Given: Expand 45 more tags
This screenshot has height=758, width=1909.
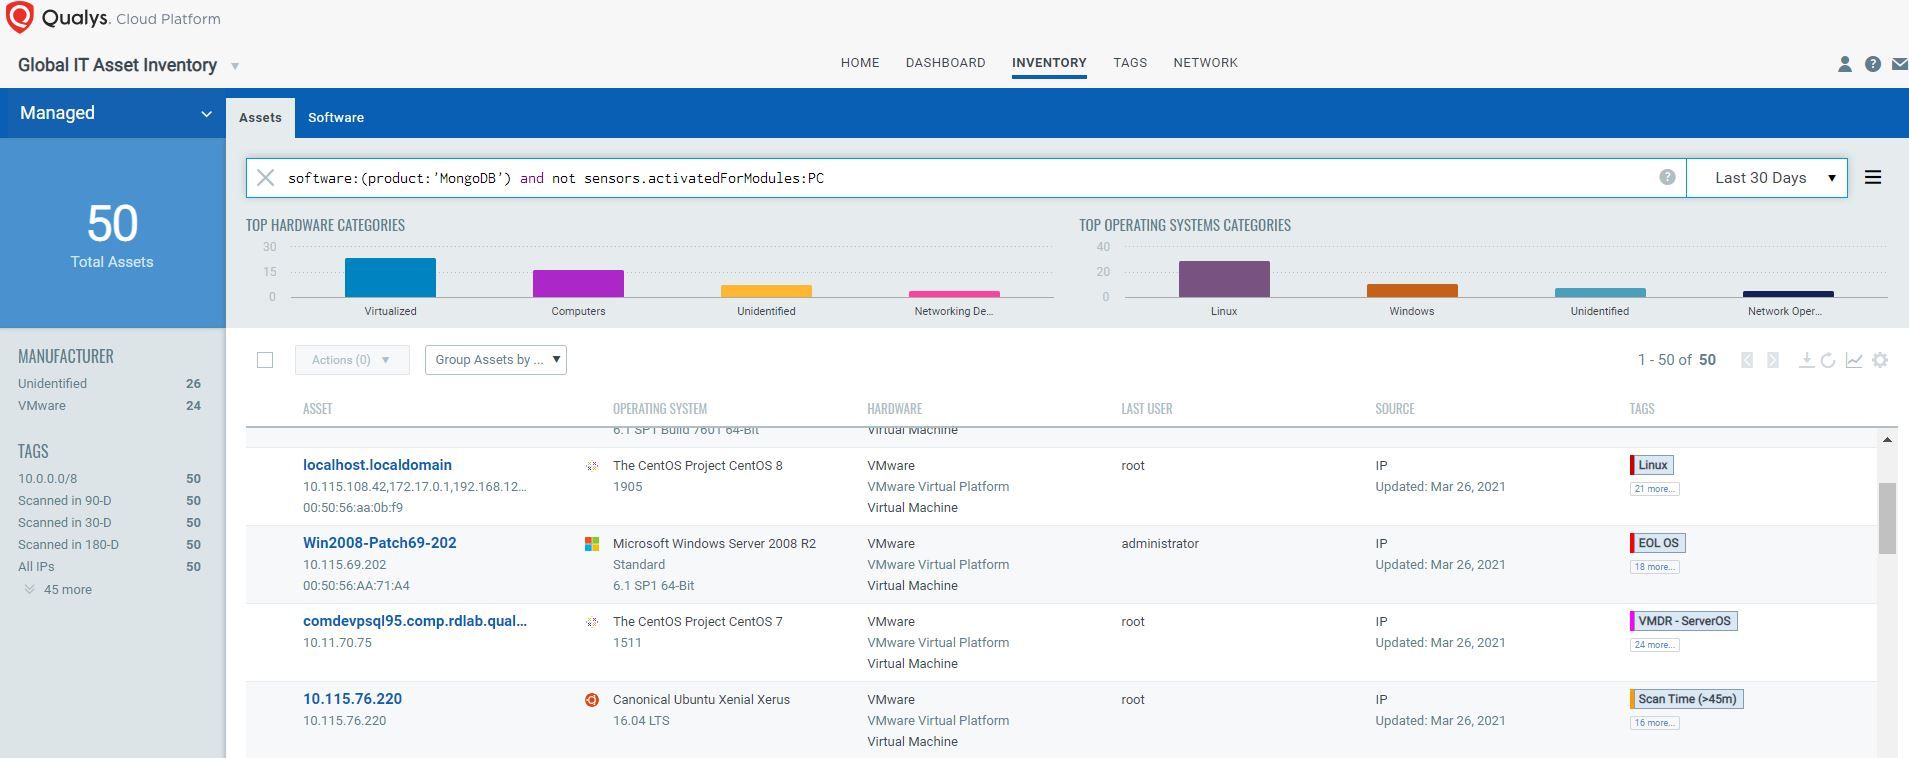Looking at the screenshot, I should click(x=59, y=590).
